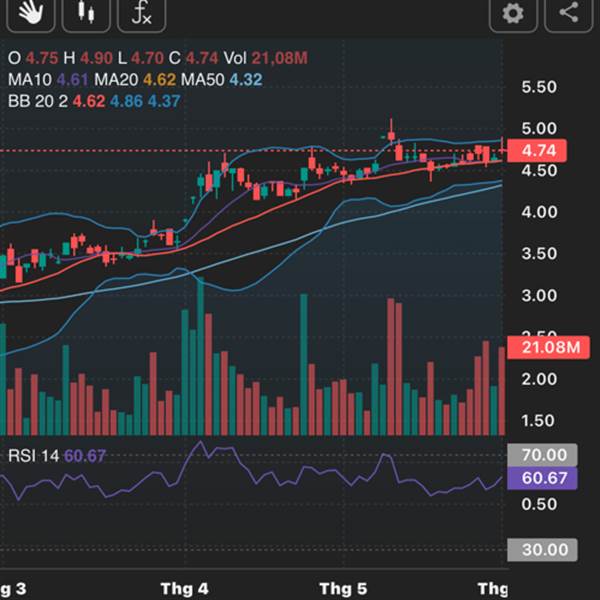Tap the share chart icon
Viewport: 600px width, 600px height.
(569, 14)
